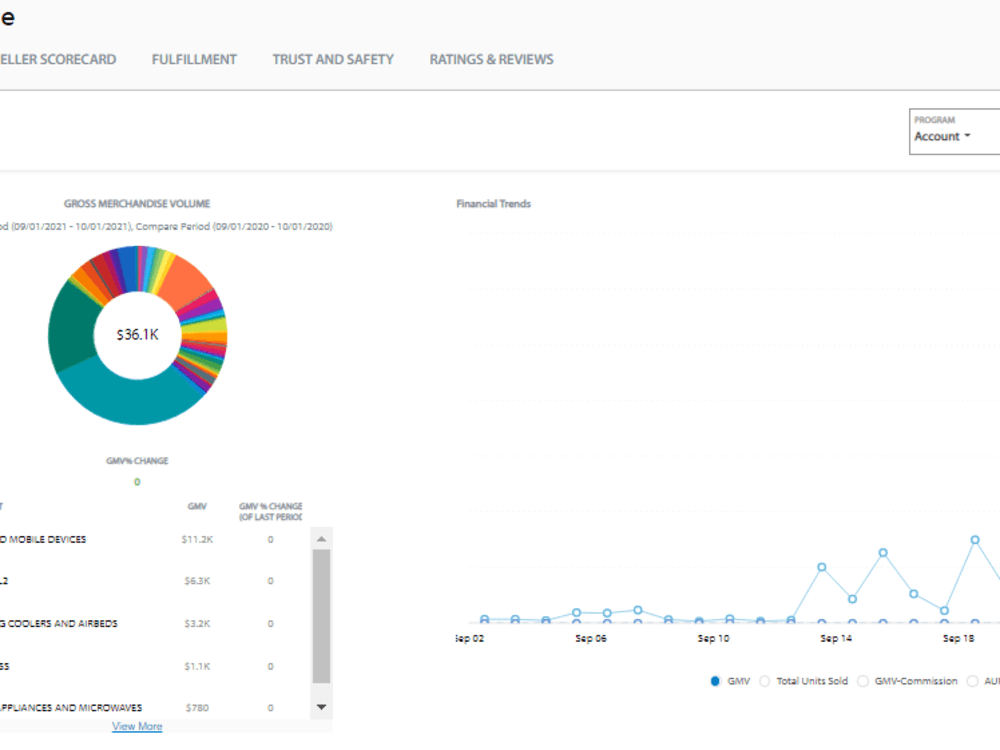Click the $11.2K GMV value
Viewport: 1000px width, 750px height.
coord(197,540)
